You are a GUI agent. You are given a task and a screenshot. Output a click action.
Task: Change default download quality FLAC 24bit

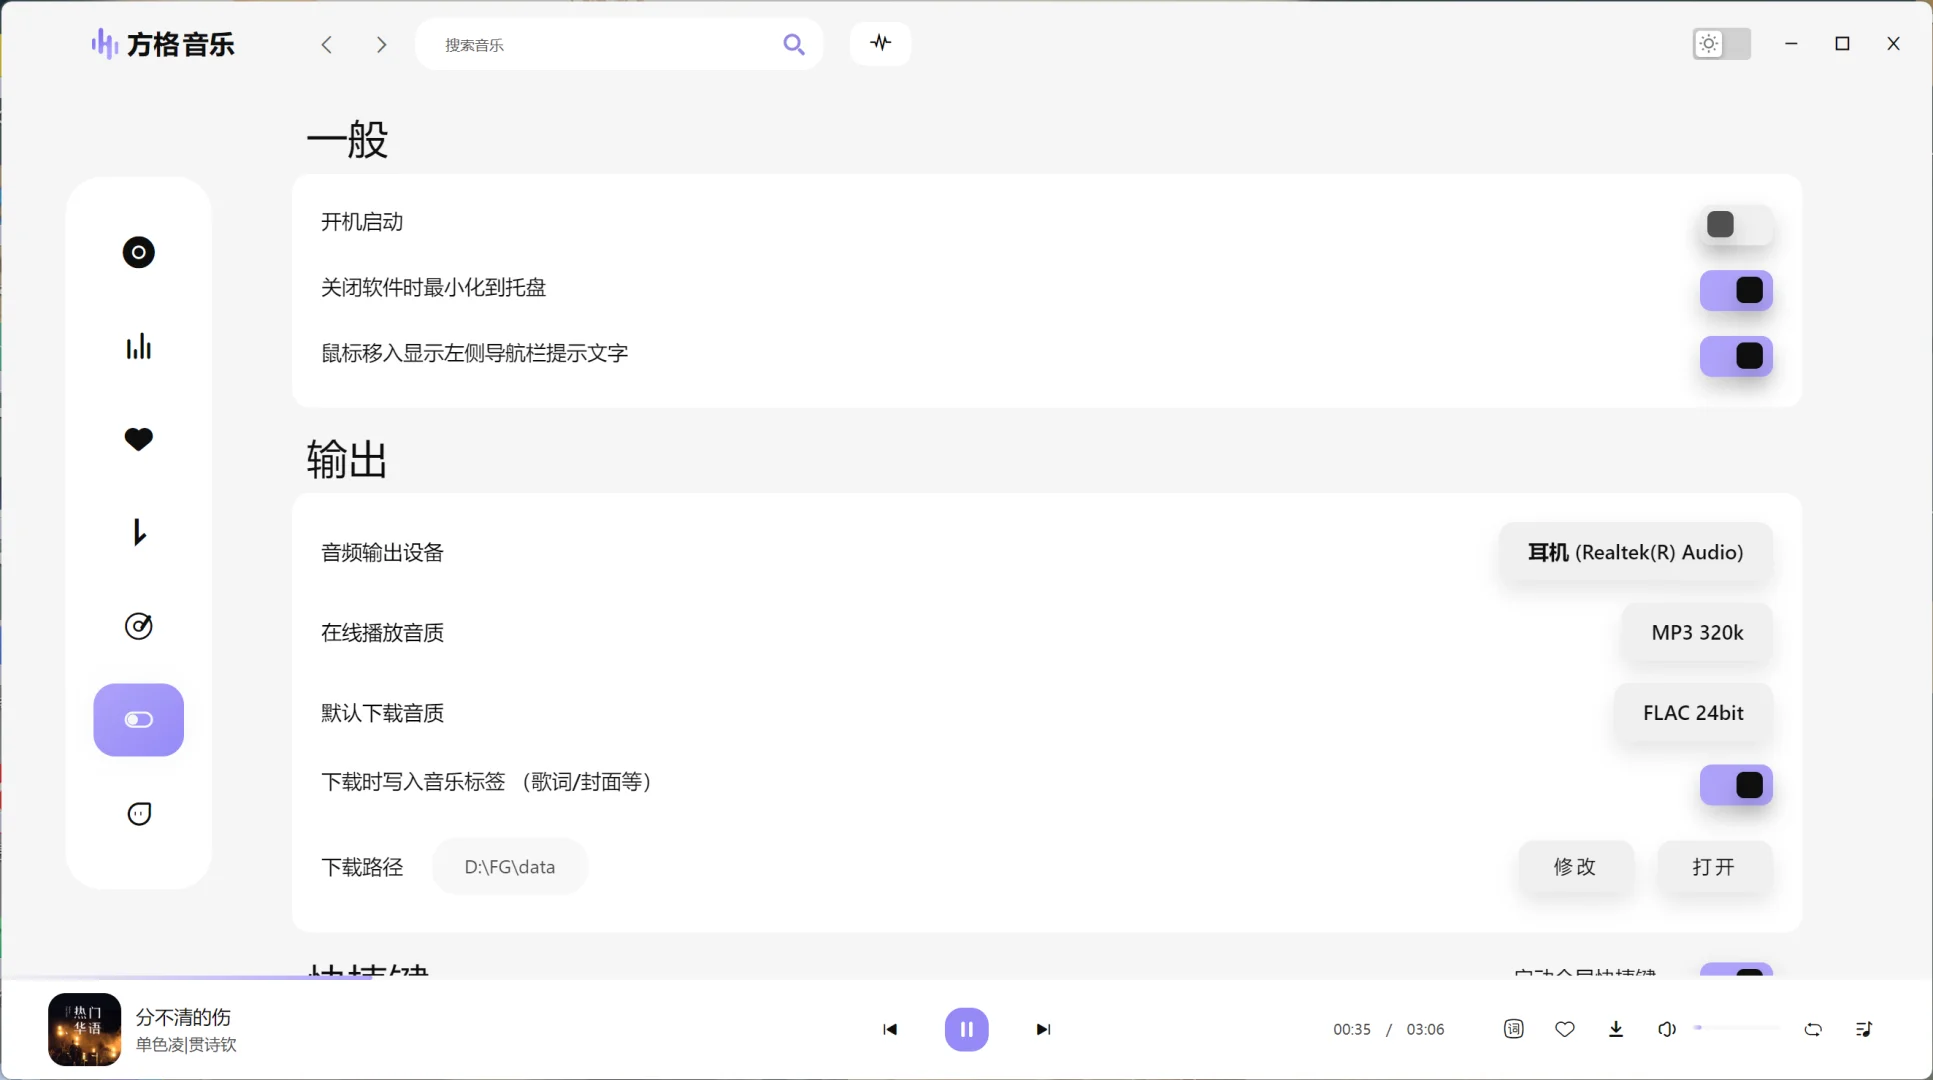tap(1693, 712)
